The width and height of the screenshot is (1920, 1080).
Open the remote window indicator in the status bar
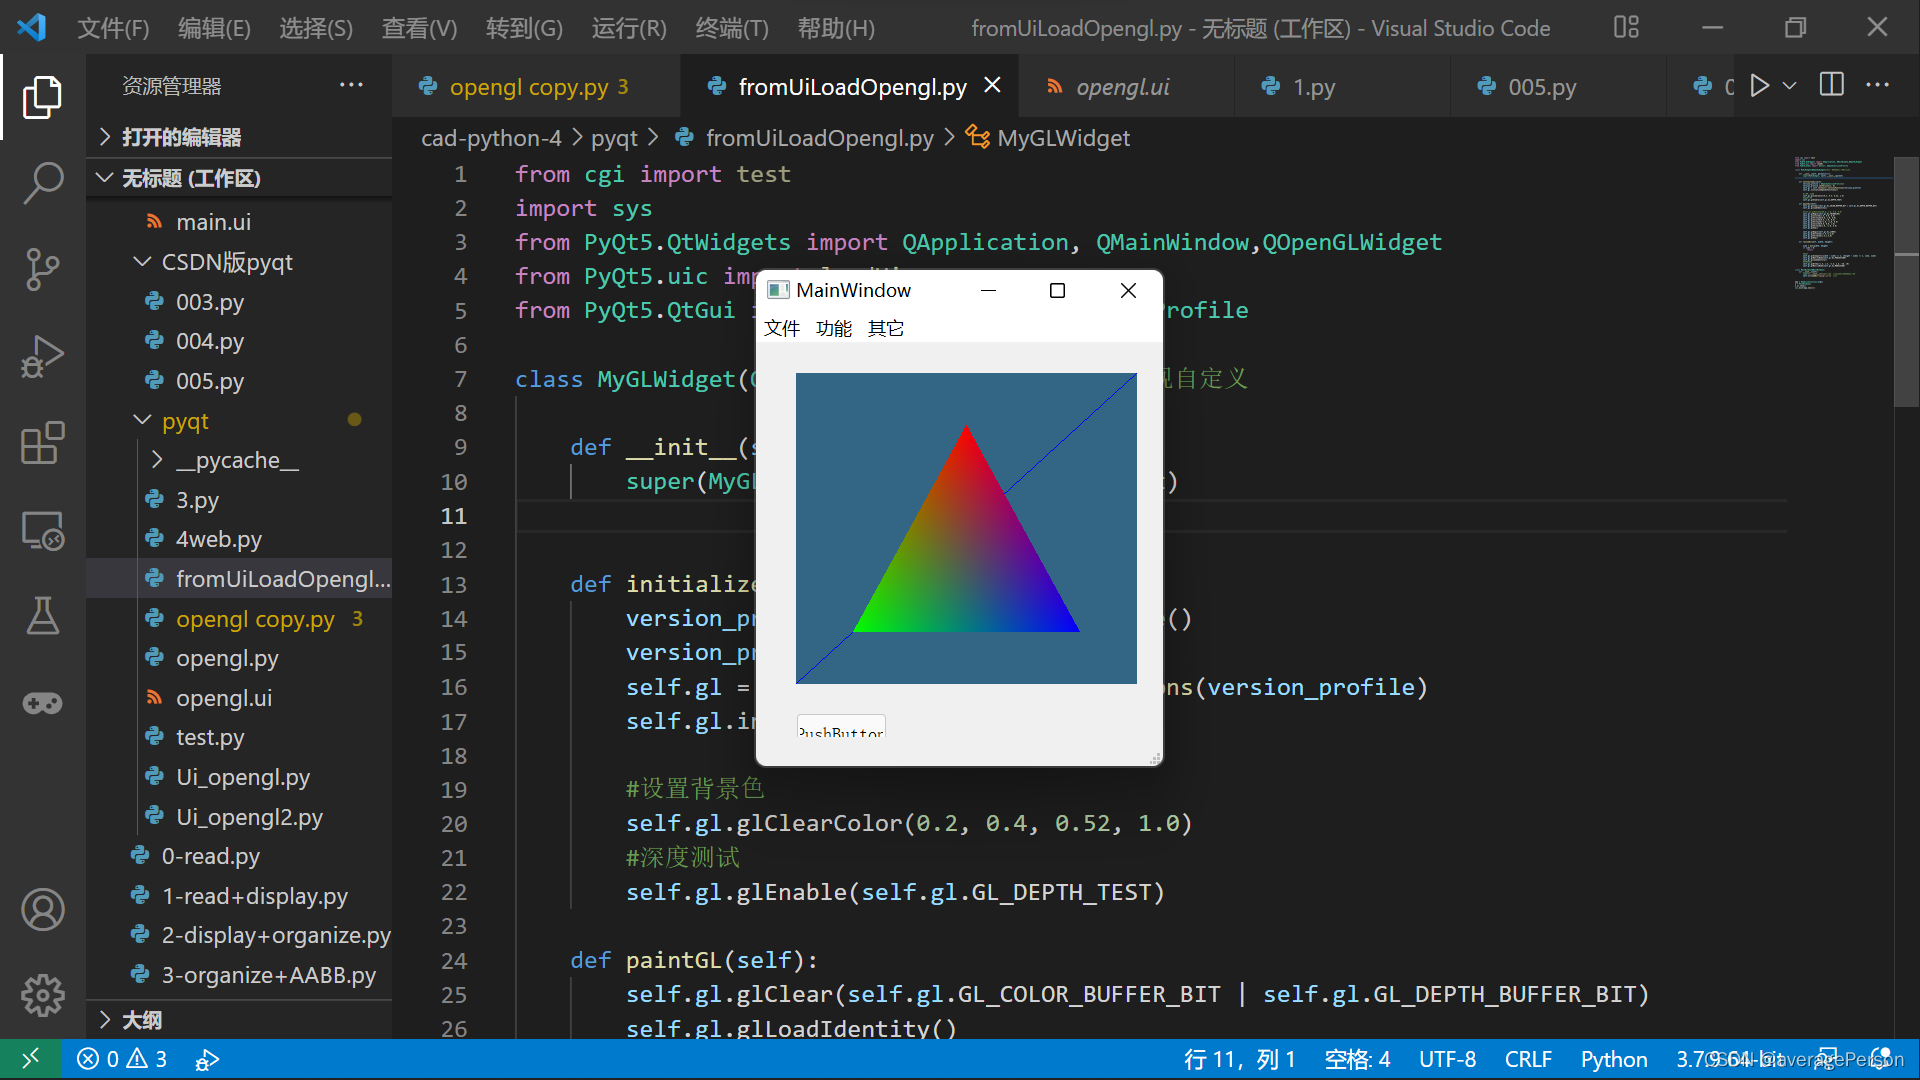pyautogui.click(x=30, y=1059)
